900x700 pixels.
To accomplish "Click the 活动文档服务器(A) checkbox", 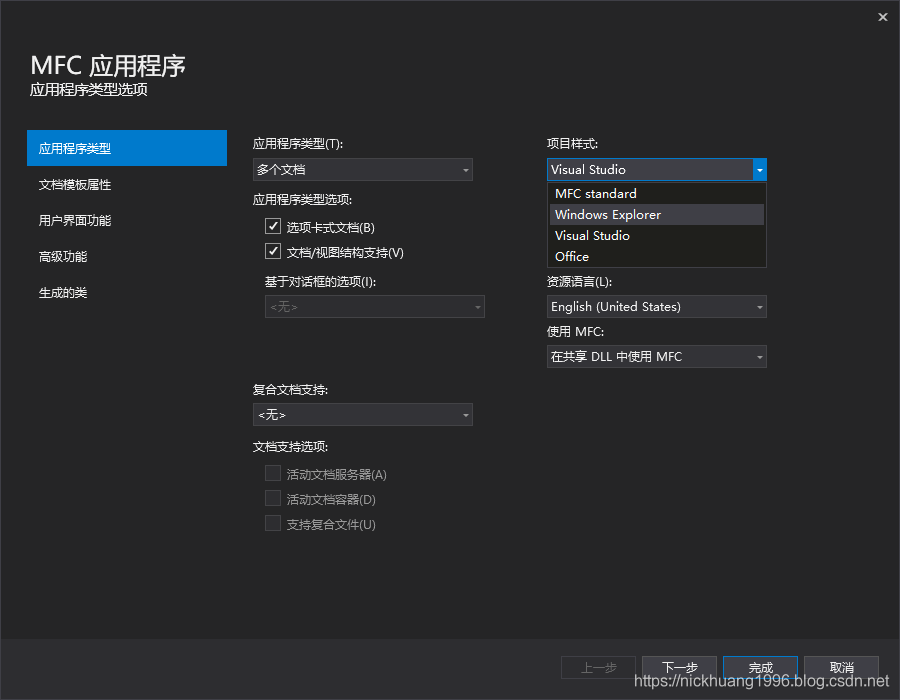I will 273,473.
